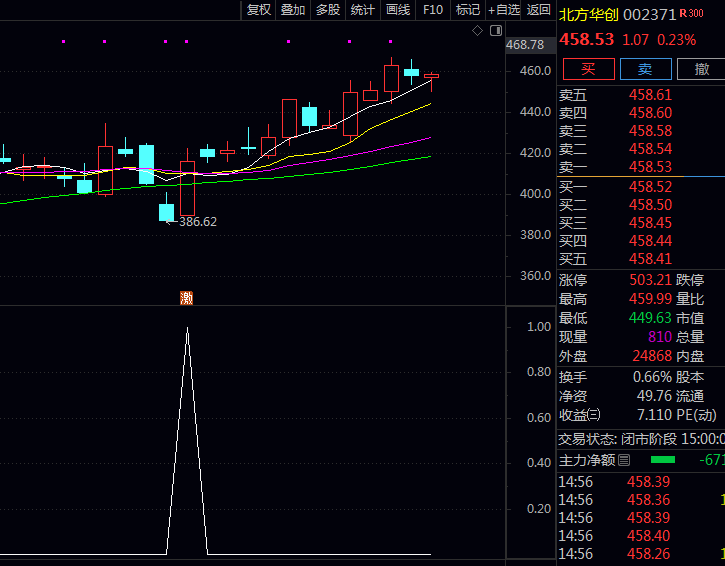Select 卖五 price 458.61
Screen dimensions: 725x566
[x=650, y=95]
